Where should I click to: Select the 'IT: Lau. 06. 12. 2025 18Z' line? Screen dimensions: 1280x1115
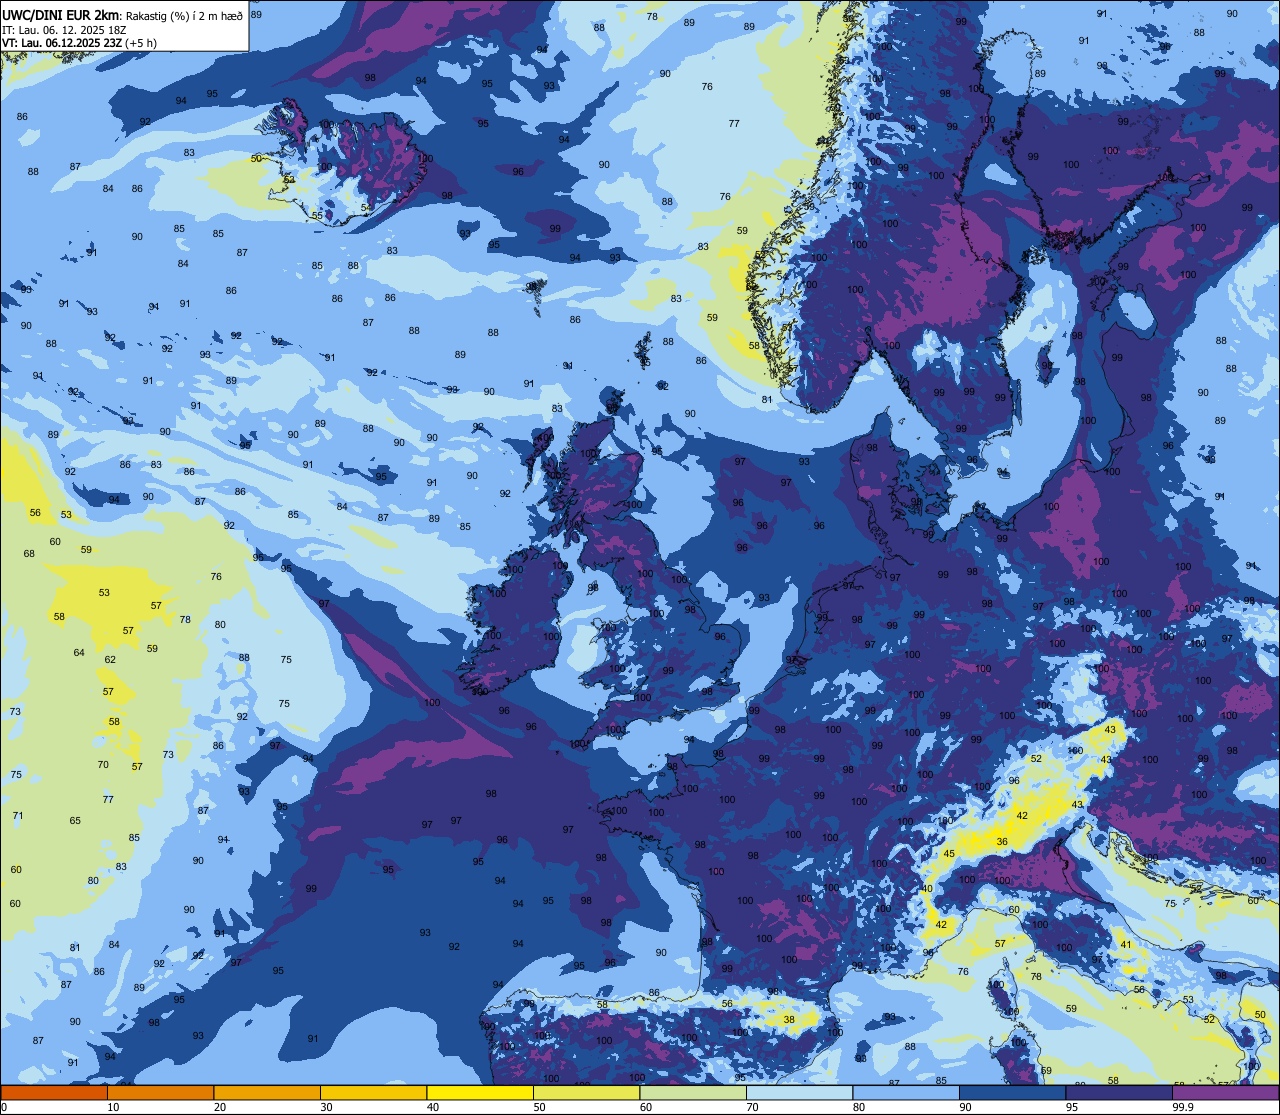[64, 30]
